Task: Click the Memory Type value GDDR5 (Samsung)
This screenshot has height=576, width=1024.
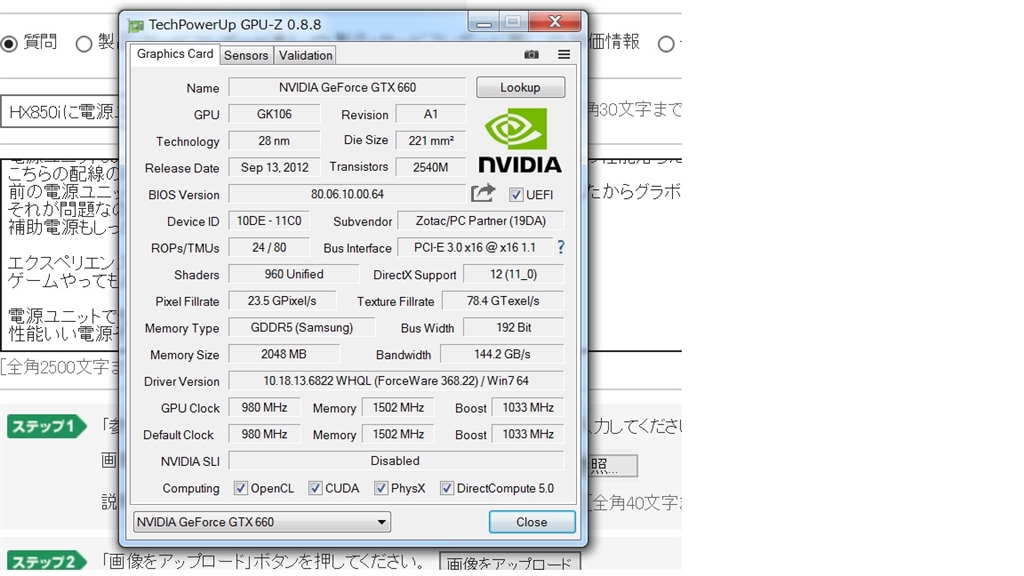Action: point(302,328)
